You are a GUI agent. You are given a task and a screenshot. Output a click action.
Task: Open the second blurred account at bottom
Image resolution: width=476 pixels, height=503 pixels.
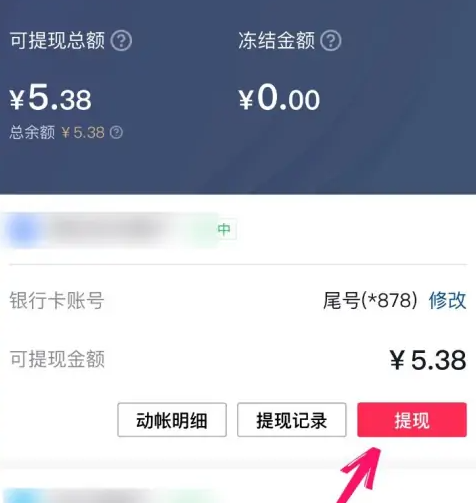point(110,496)
